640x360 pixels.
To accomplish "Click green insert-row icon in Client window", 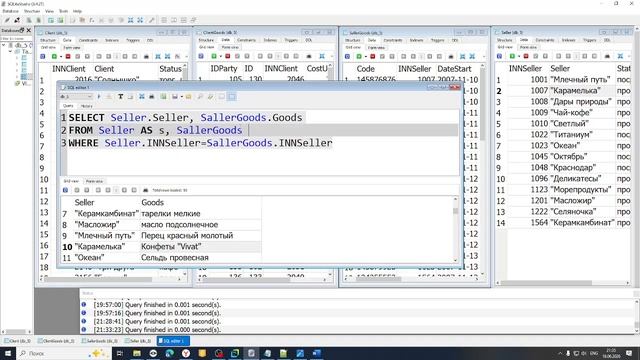I will pos(54,56).
